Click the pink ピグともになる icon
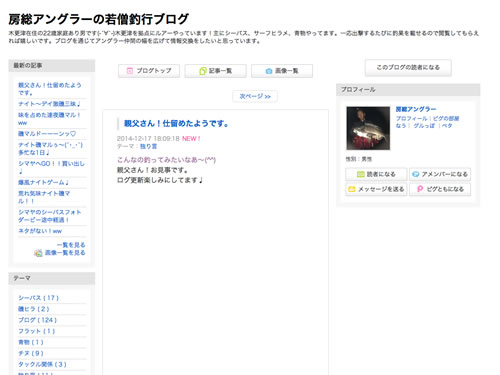Viewport: 500px width, 375px height. pyautogui.click(x=420, y=189)
